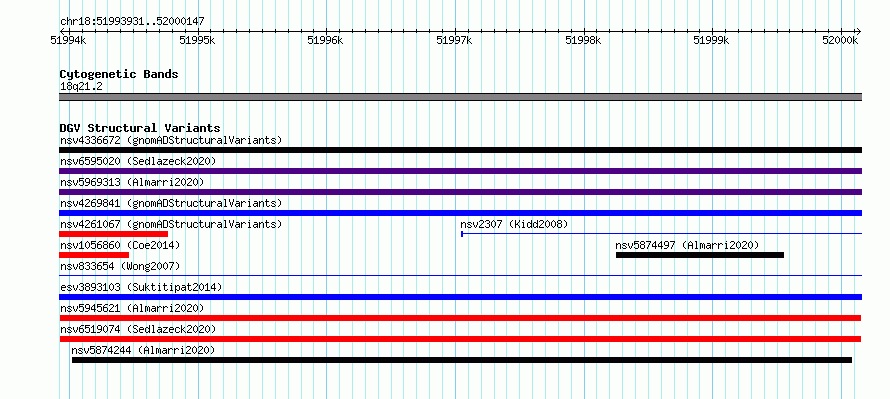
Task: Select the short red nsv1056860 bar
Action: coord(94,255)
